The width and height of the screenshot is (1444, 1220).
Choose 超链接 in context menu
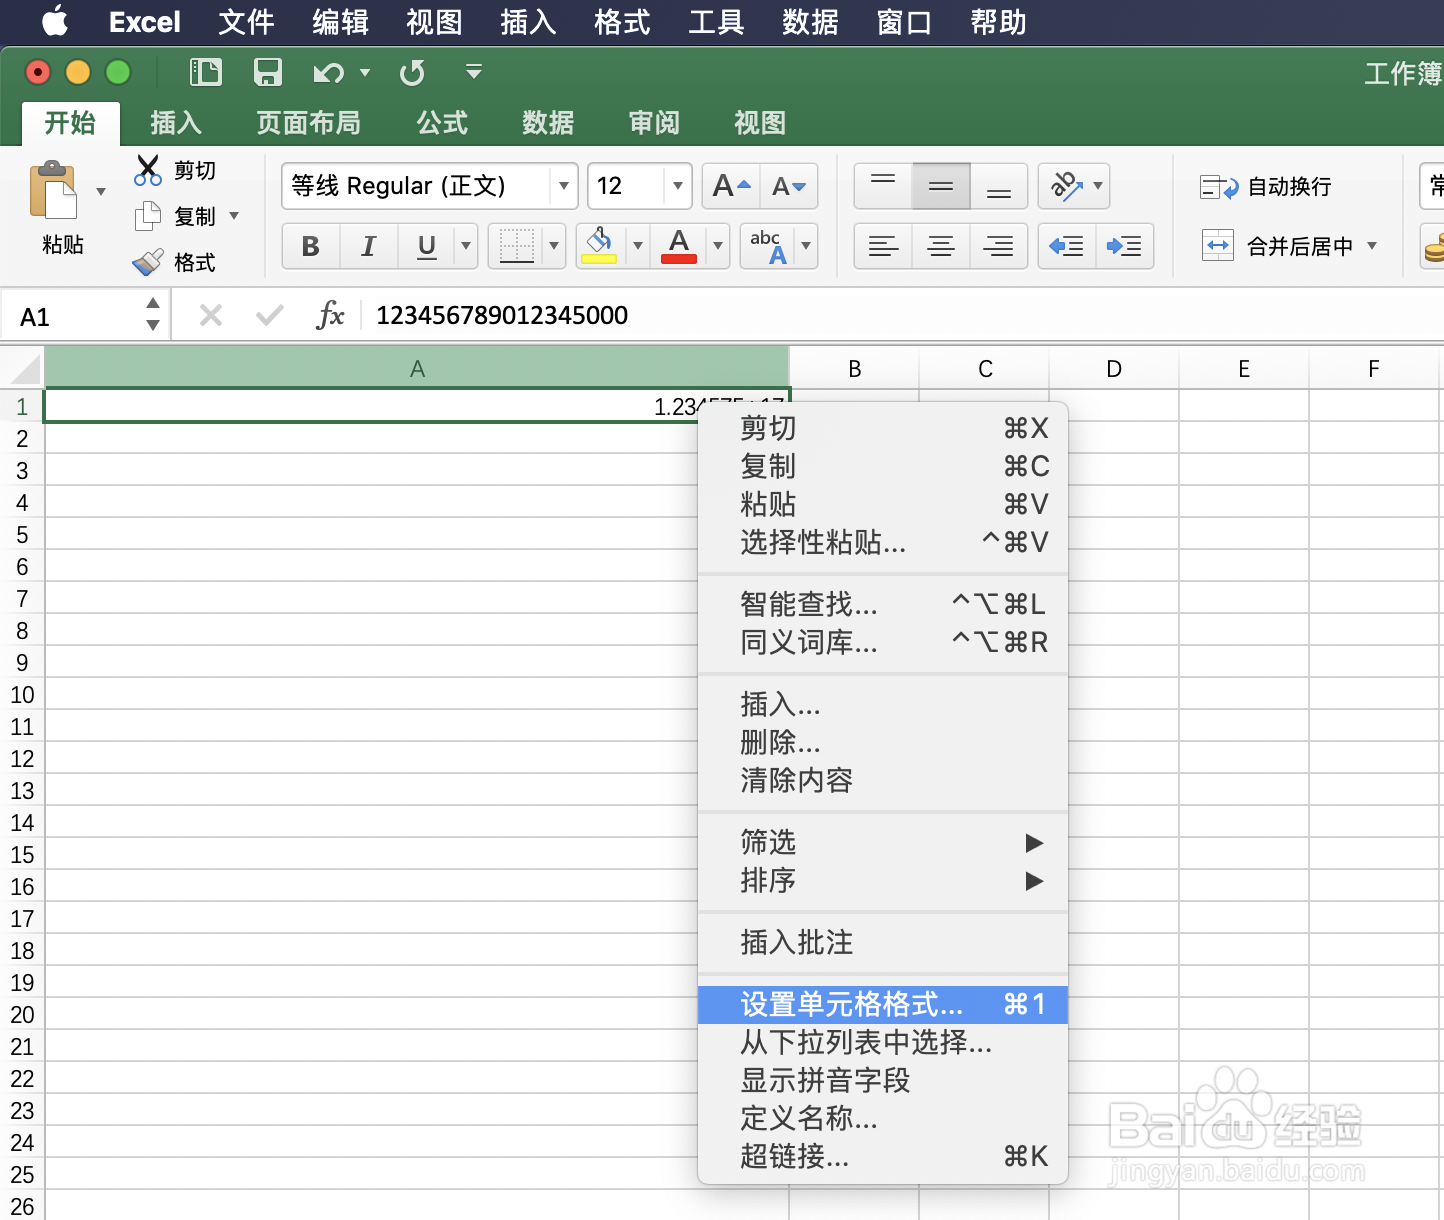883,1156
